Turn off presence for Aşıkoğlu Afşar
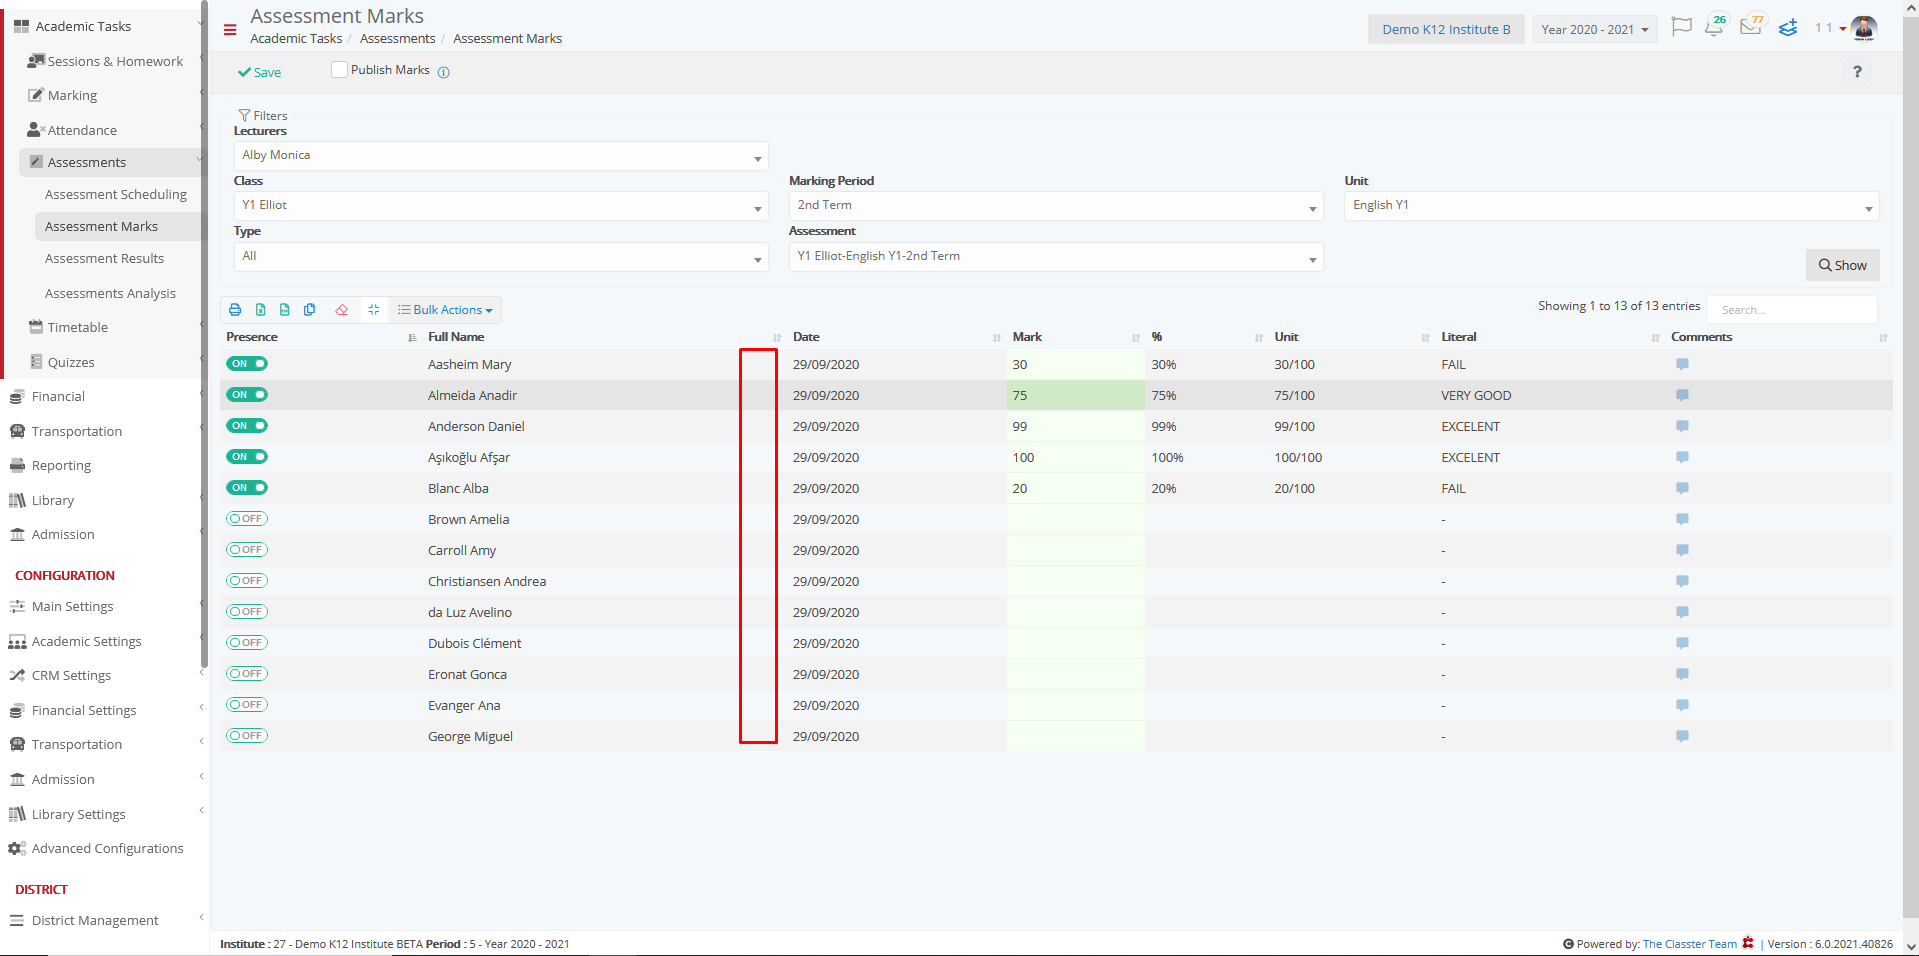This screenshot has height=956, width=1919. point(247,457)
